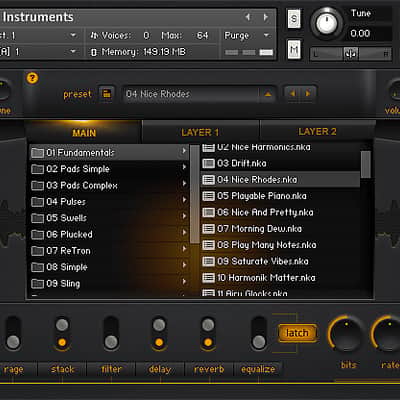Image resolution: width=400 pixels, height=400 pixels.
Task: Click the Tune knob
Action: pyautogui.click(x=327, y=23)
